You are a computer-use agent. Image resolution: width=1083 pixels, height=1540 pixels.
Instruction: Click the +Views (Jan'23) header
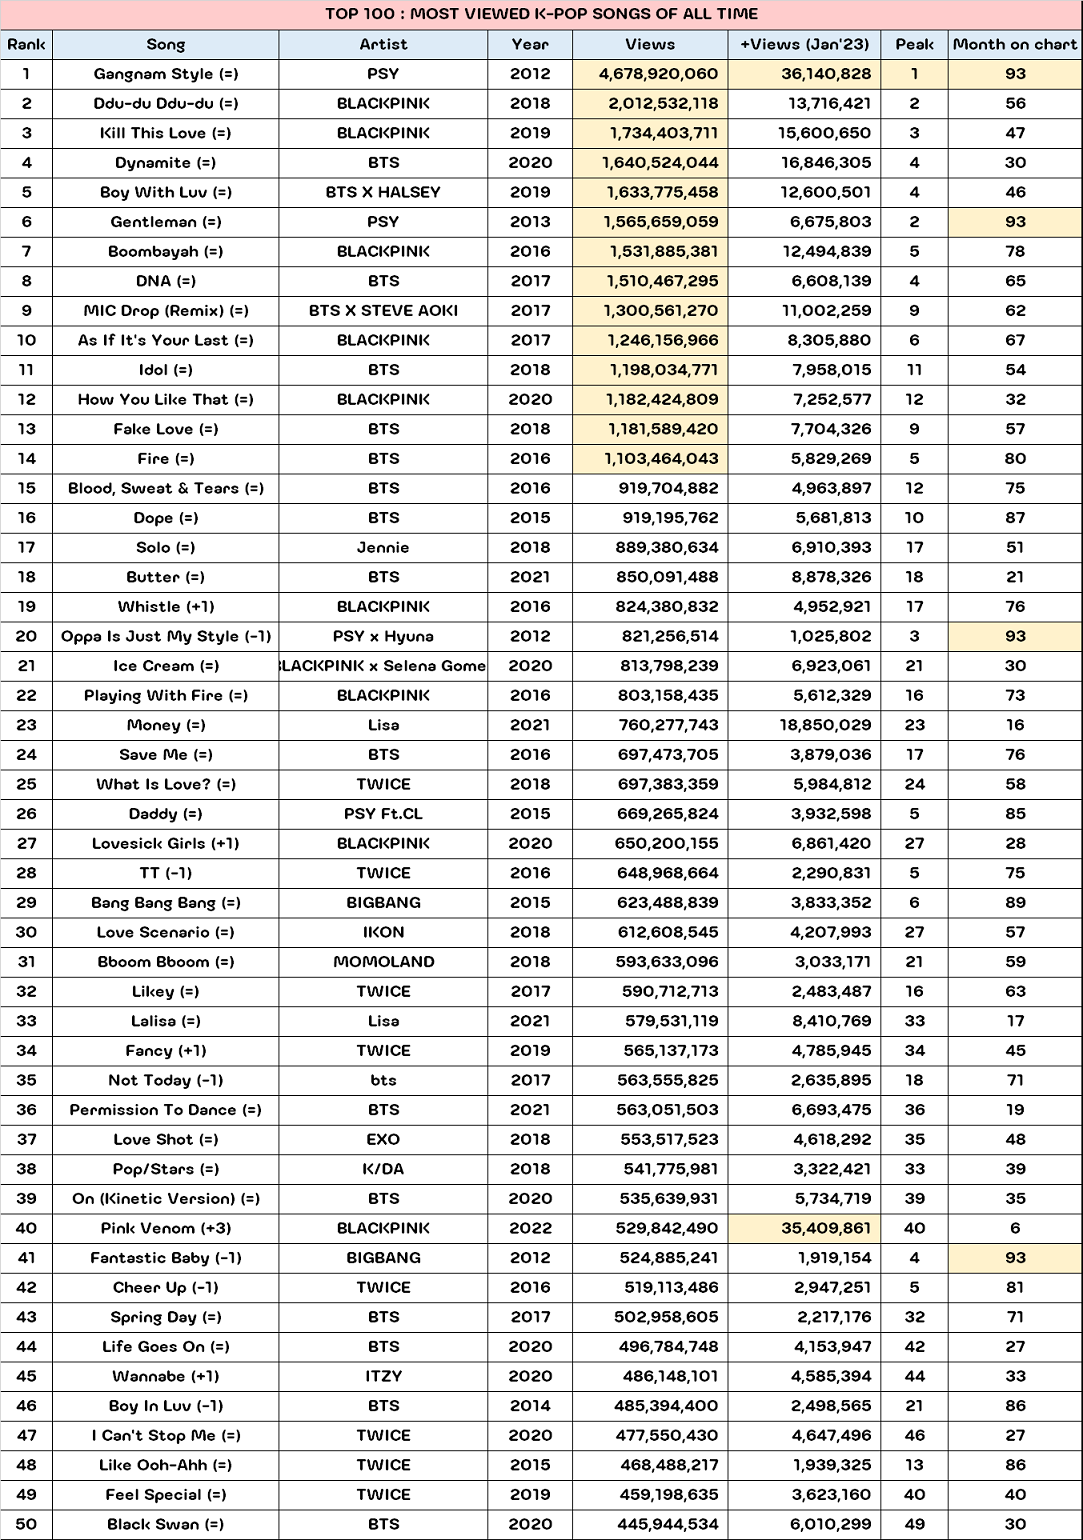click(804, 44)
